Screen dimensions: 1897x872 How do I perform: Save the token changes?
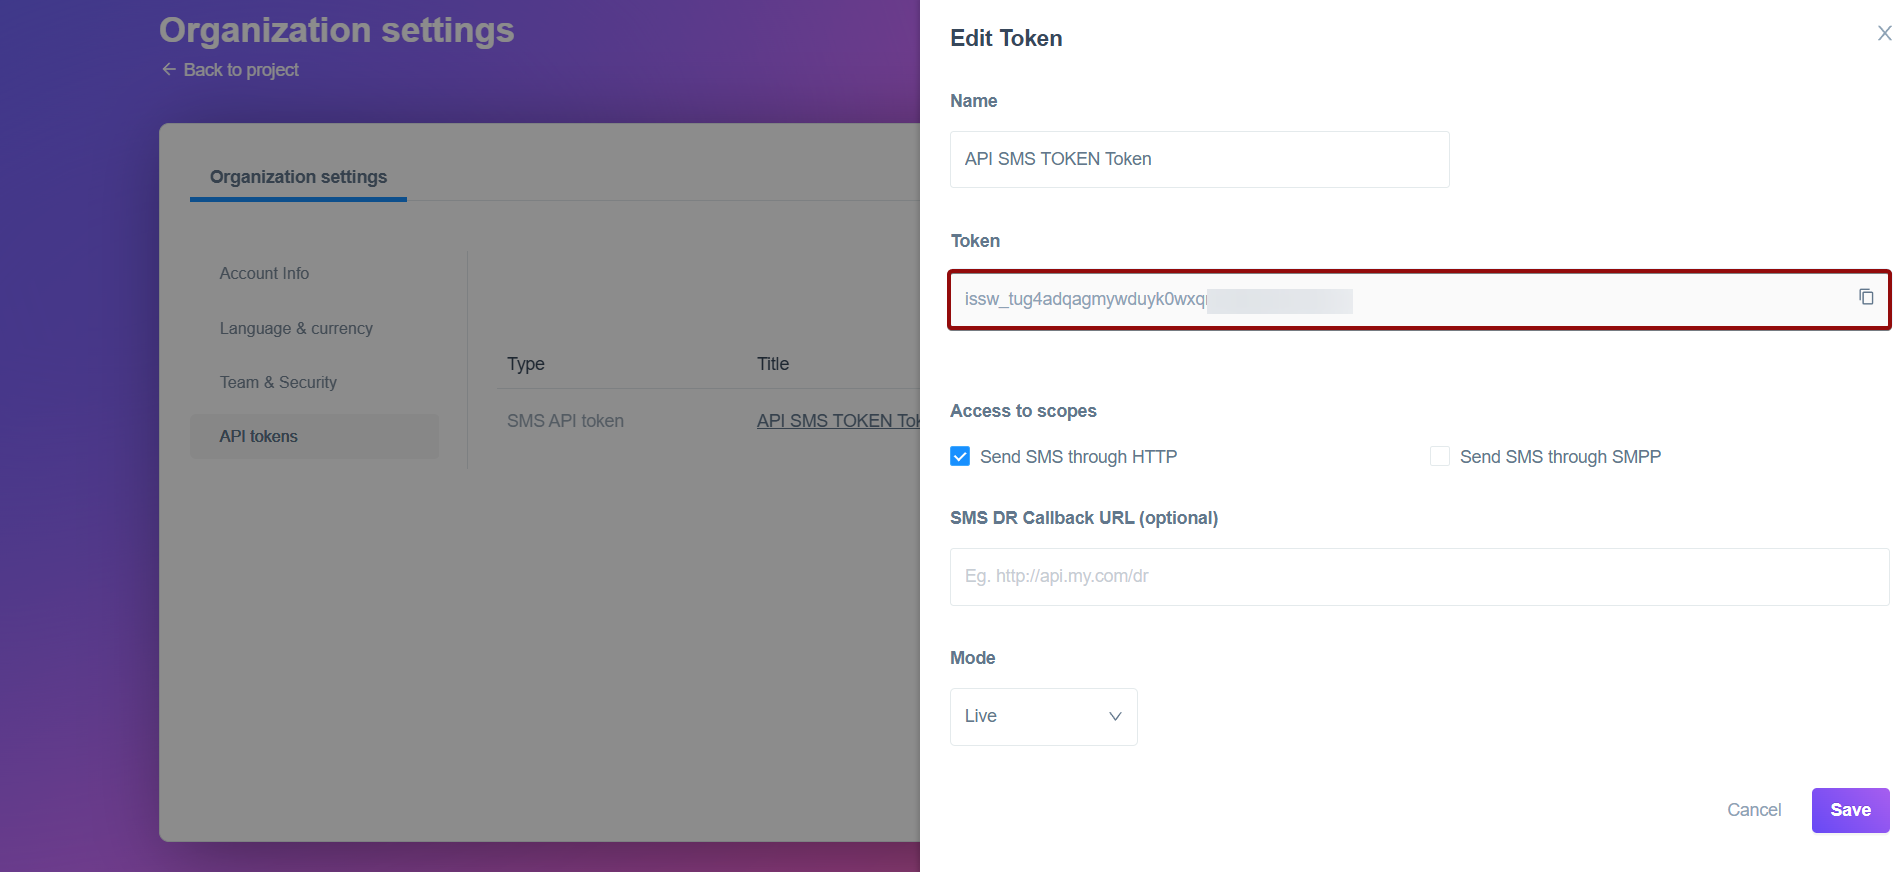click(1850, 810)
